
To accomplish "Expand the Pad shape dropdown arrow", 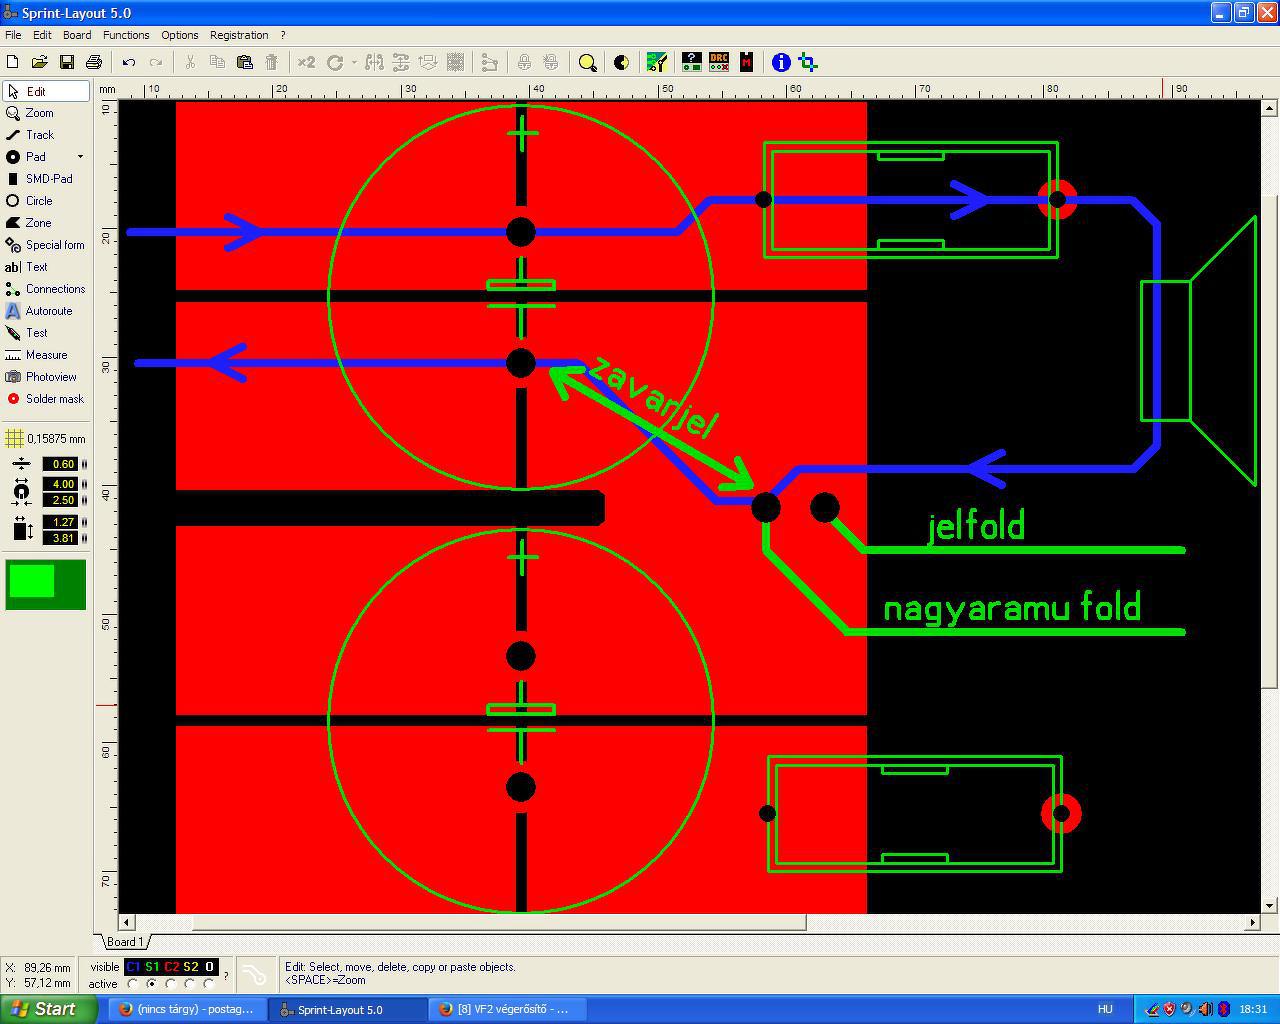I will (x=80, y=157).
